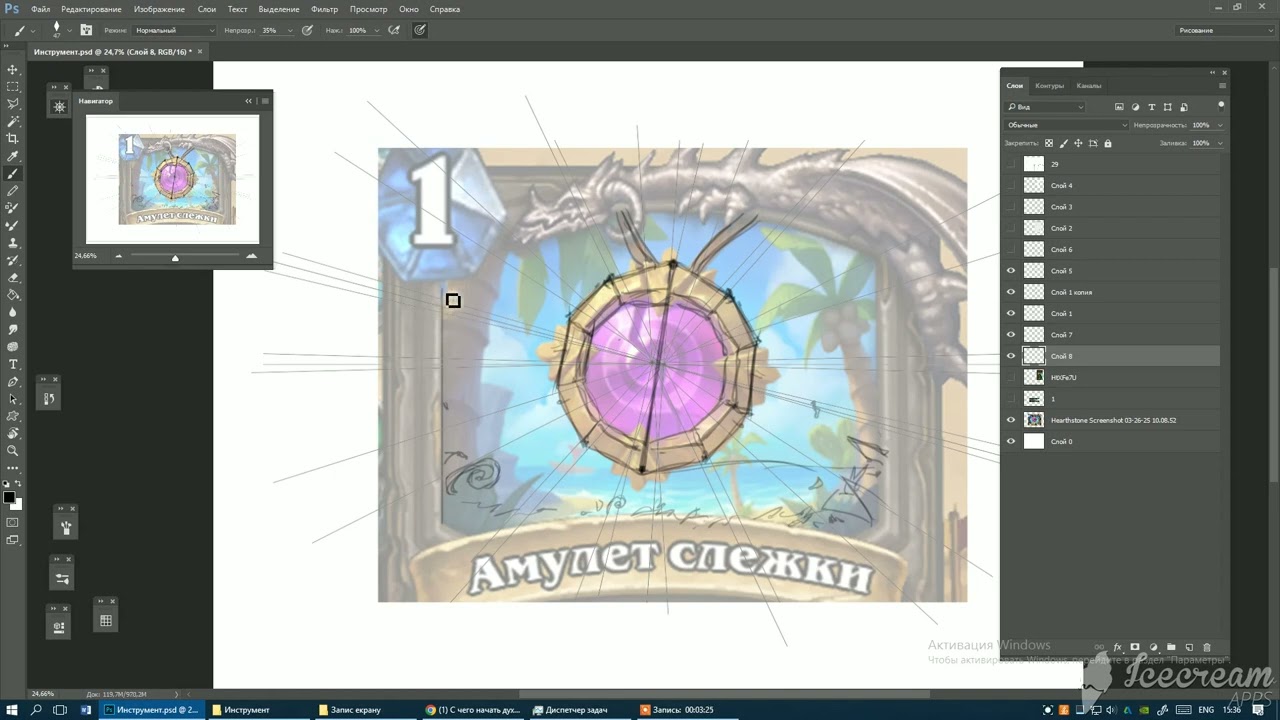Select the Clone Stamp tool
Screen dimensions: 1280x720
point(13,243)
